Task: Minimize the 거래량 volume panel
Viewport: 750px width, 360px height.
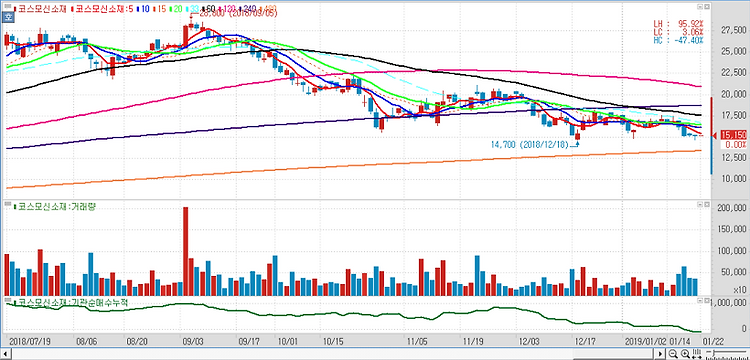Action: (700, 204)
